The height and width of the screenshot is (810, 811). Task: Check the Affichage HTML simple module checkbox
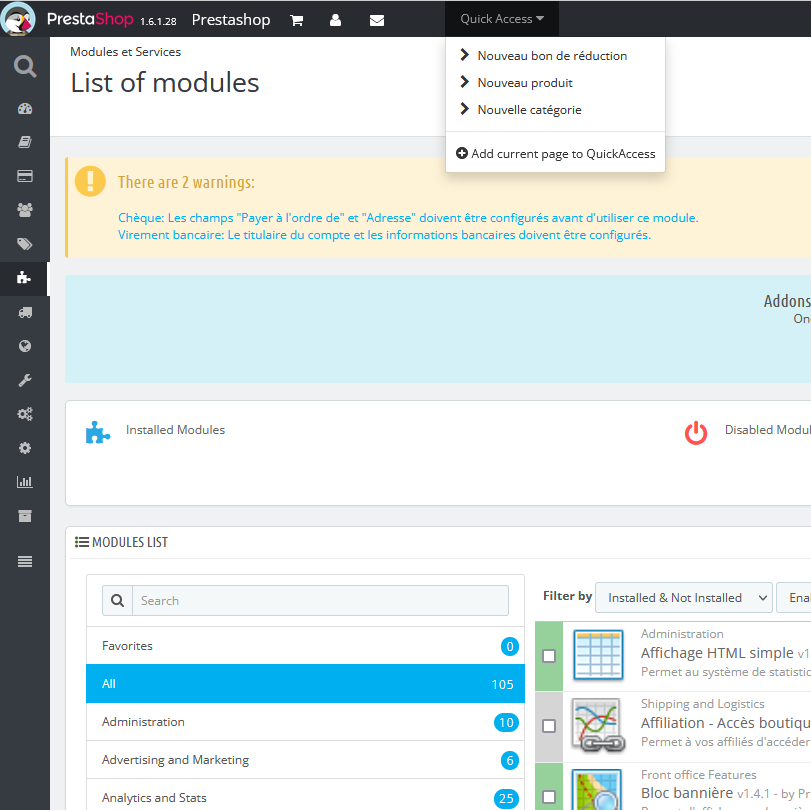pyautogui.click(x=549, y=656)
